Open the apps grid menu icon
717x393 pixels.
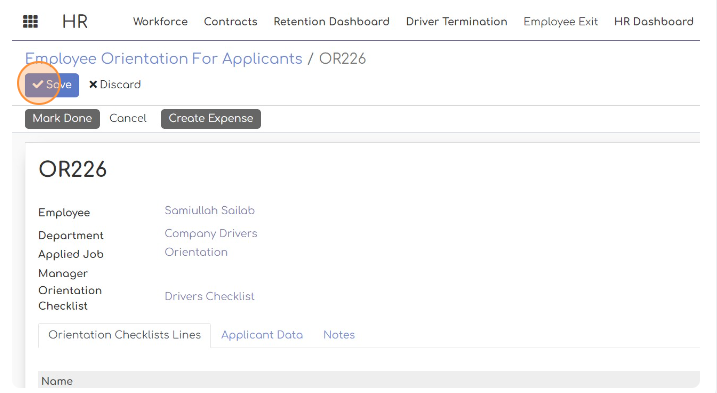coord(30,22)
